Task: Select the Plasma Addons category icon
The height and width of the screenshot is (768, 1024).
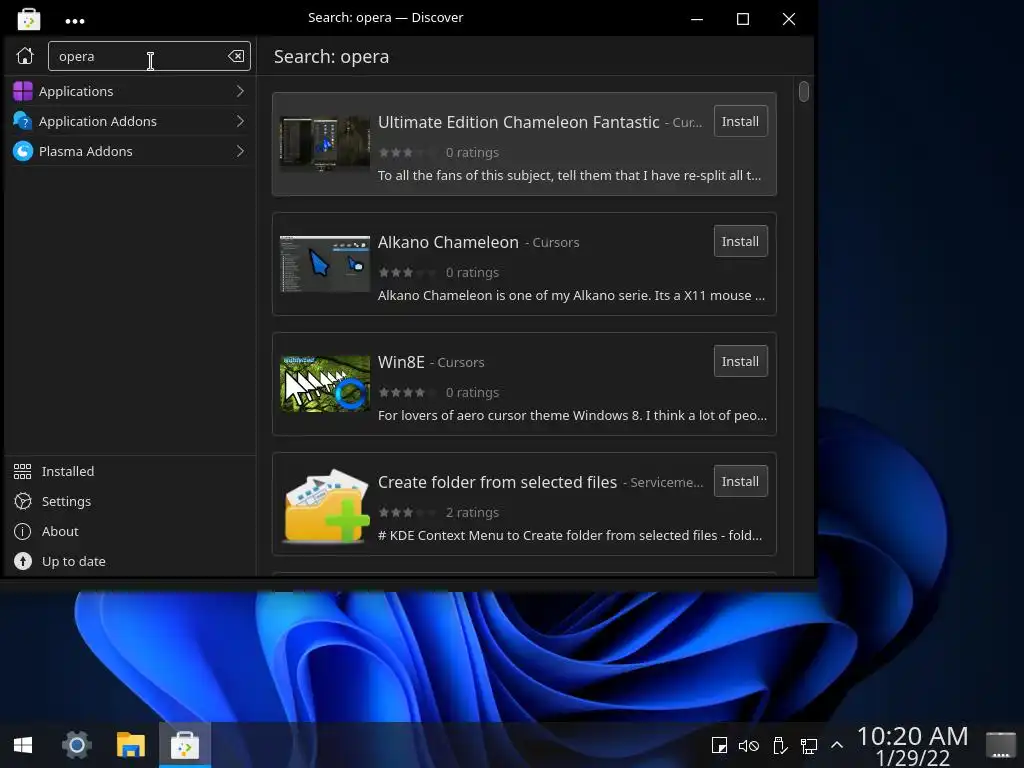Action: [x=23, y=151]
